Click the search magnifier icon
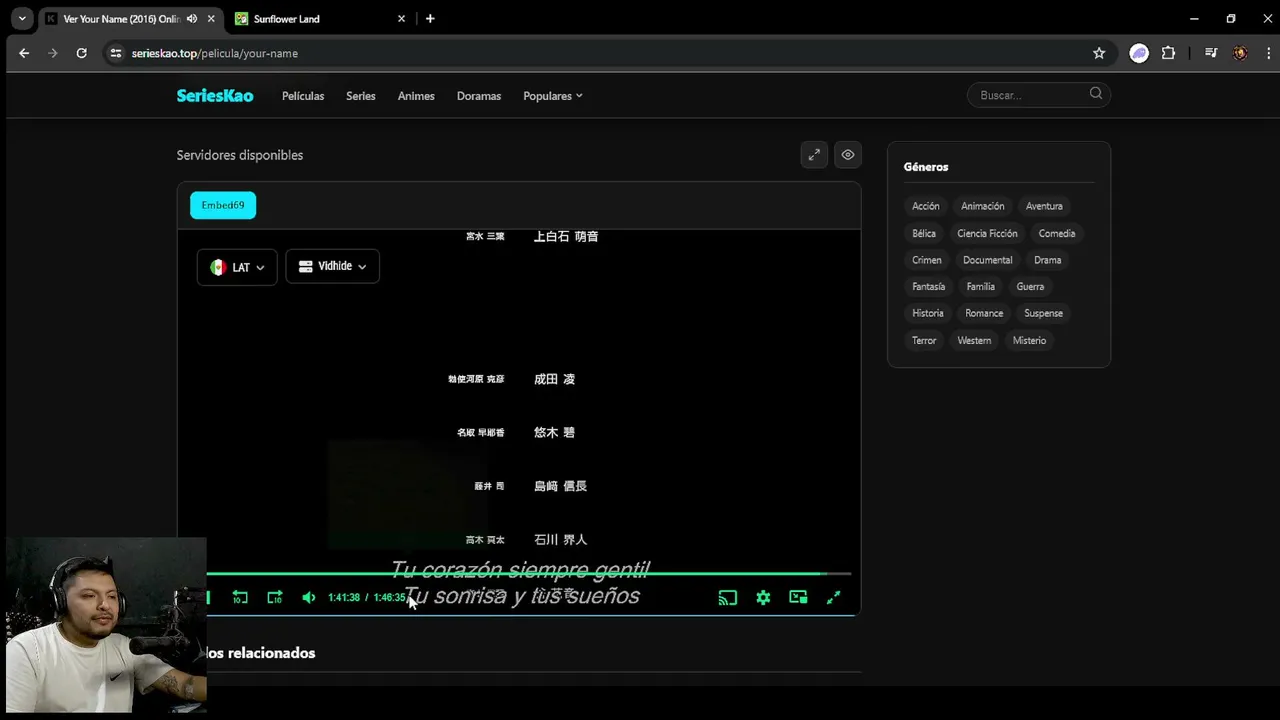 (1096, 94)
